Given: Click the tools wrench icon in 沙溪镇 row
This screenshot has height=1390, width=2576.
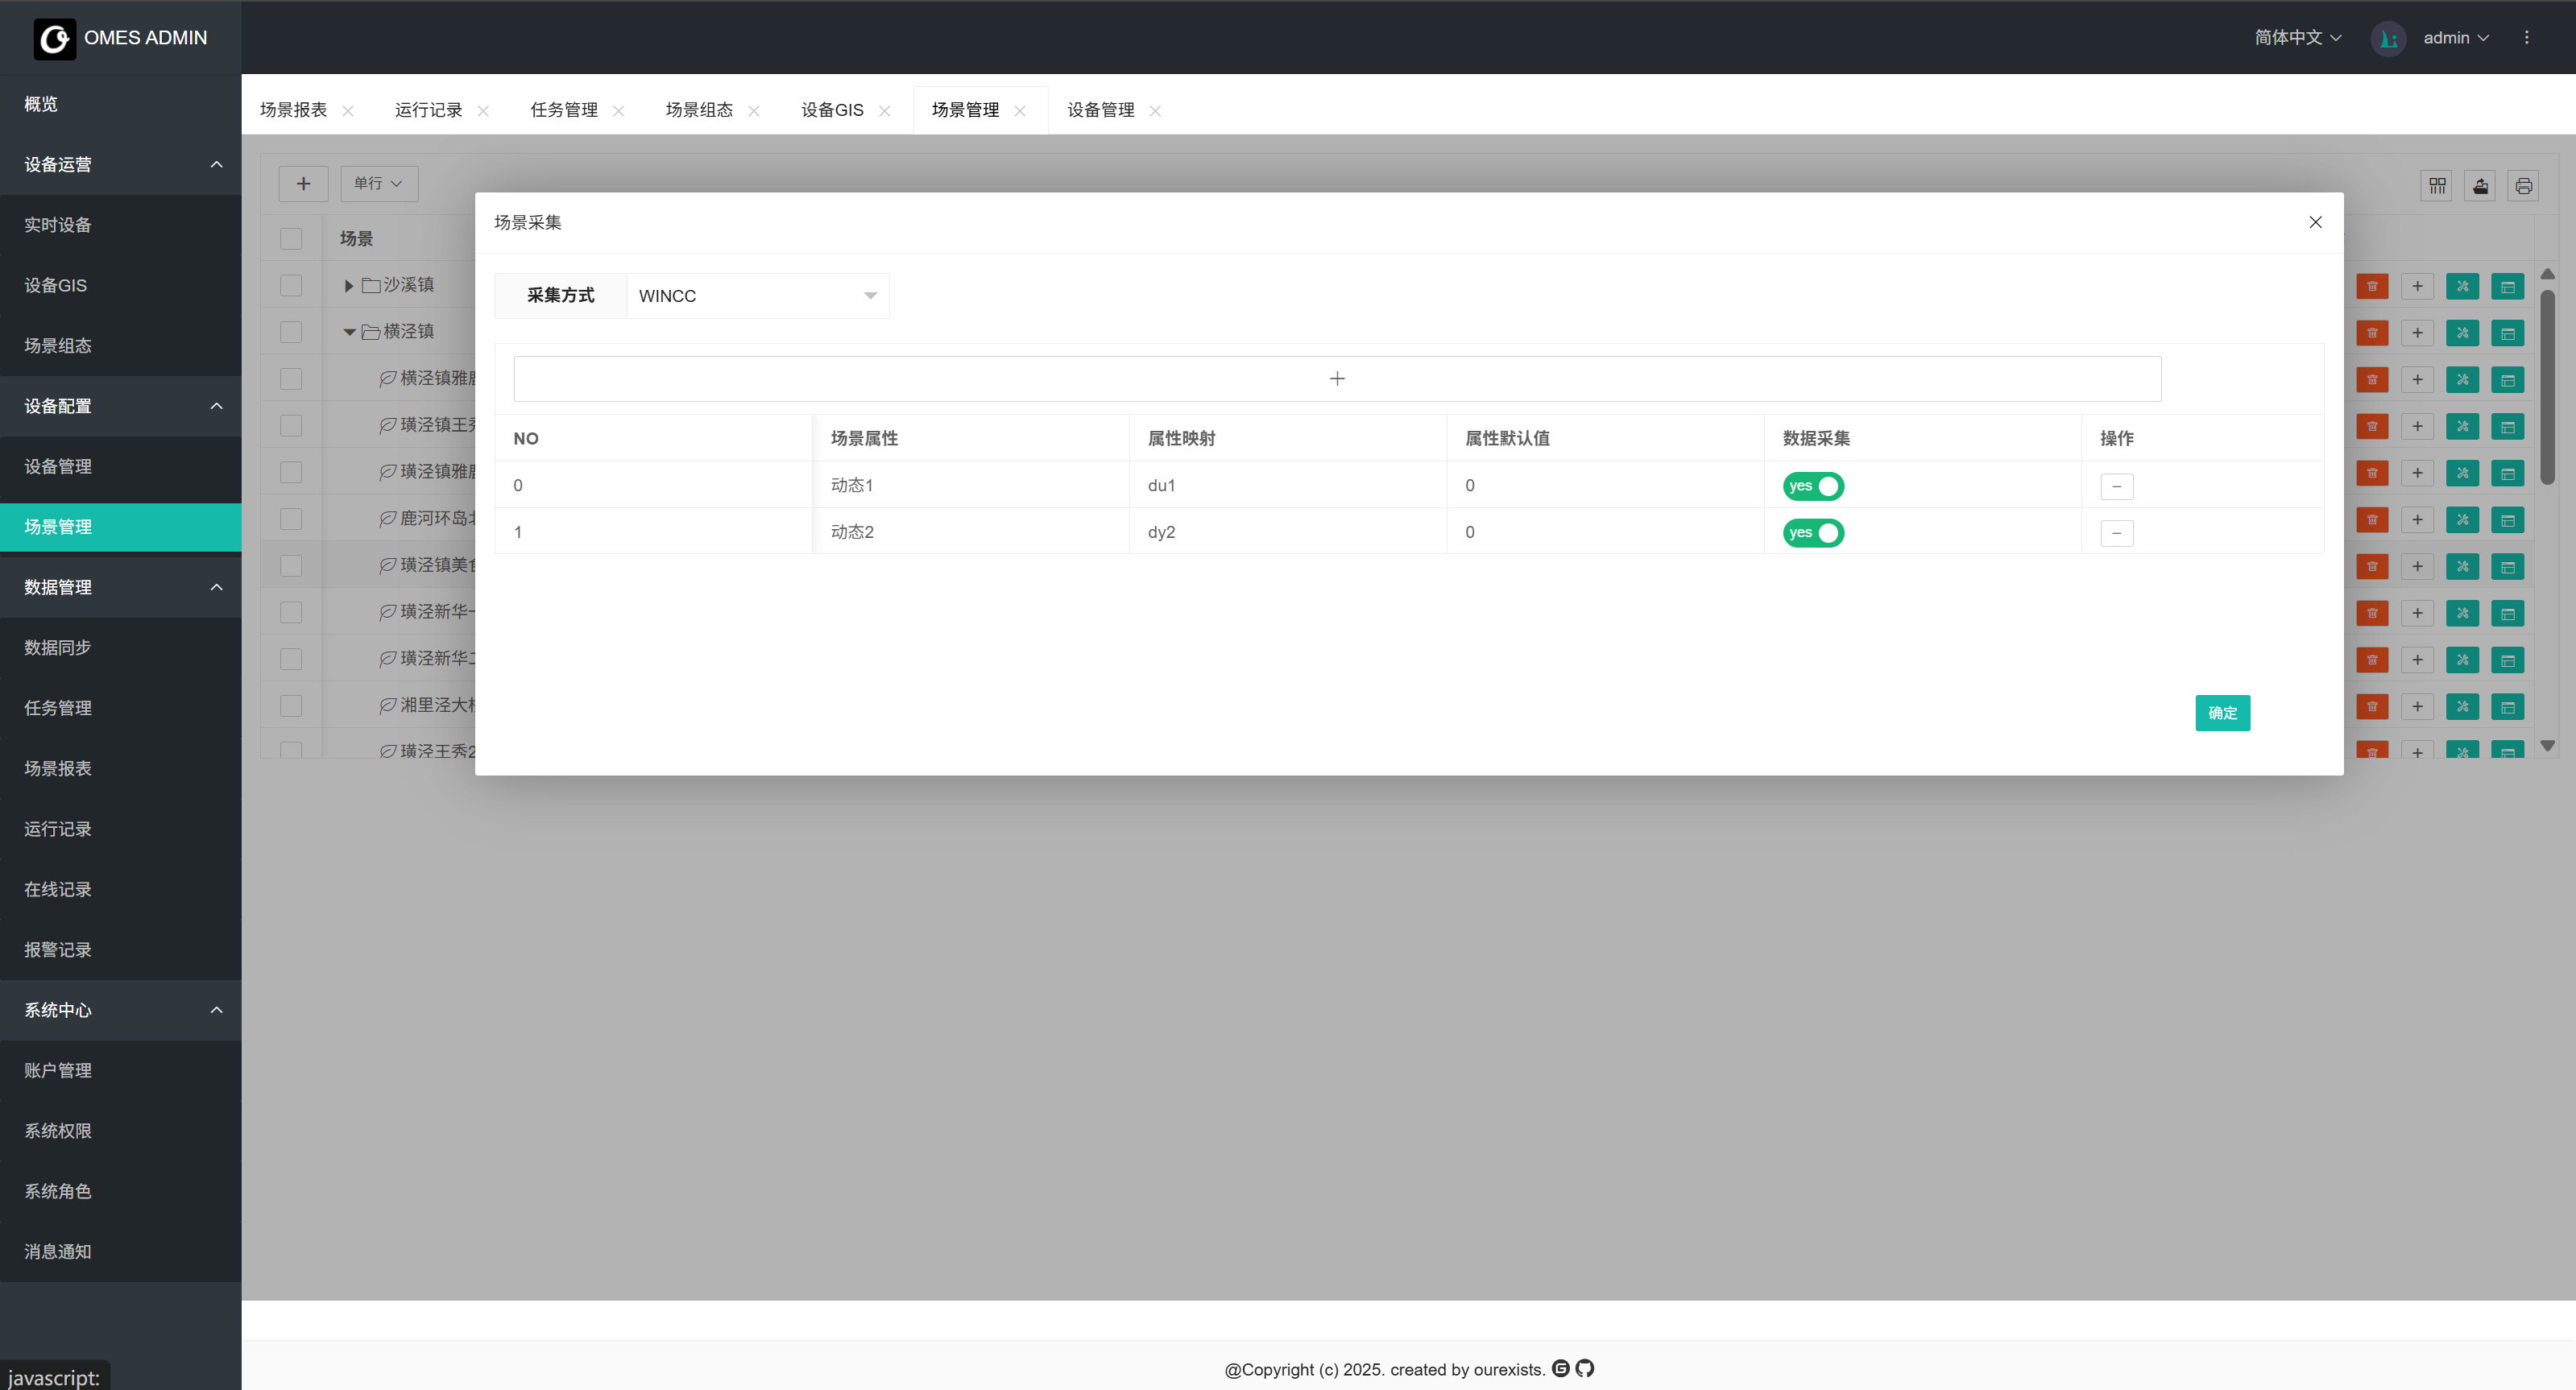Looking at the screenshot, I should tap(2463, 287).
